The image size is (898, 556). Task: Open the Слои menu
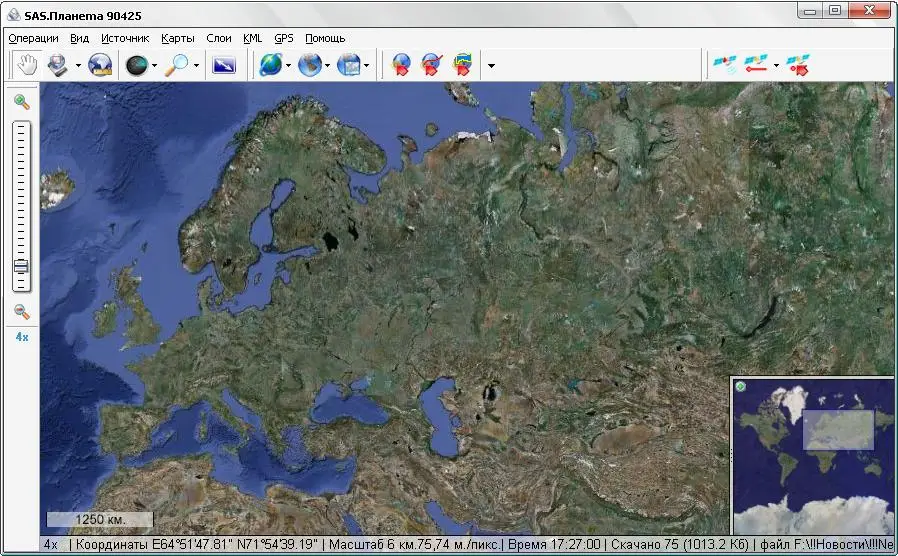pos(218,38)
